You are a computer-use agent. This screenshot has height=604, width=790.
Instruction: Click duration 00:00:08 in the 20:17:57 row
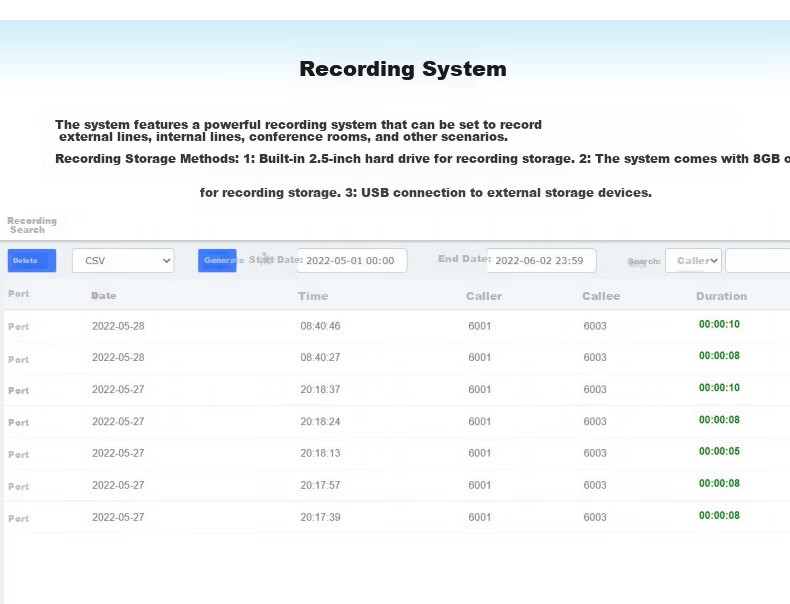click(719, 483)
